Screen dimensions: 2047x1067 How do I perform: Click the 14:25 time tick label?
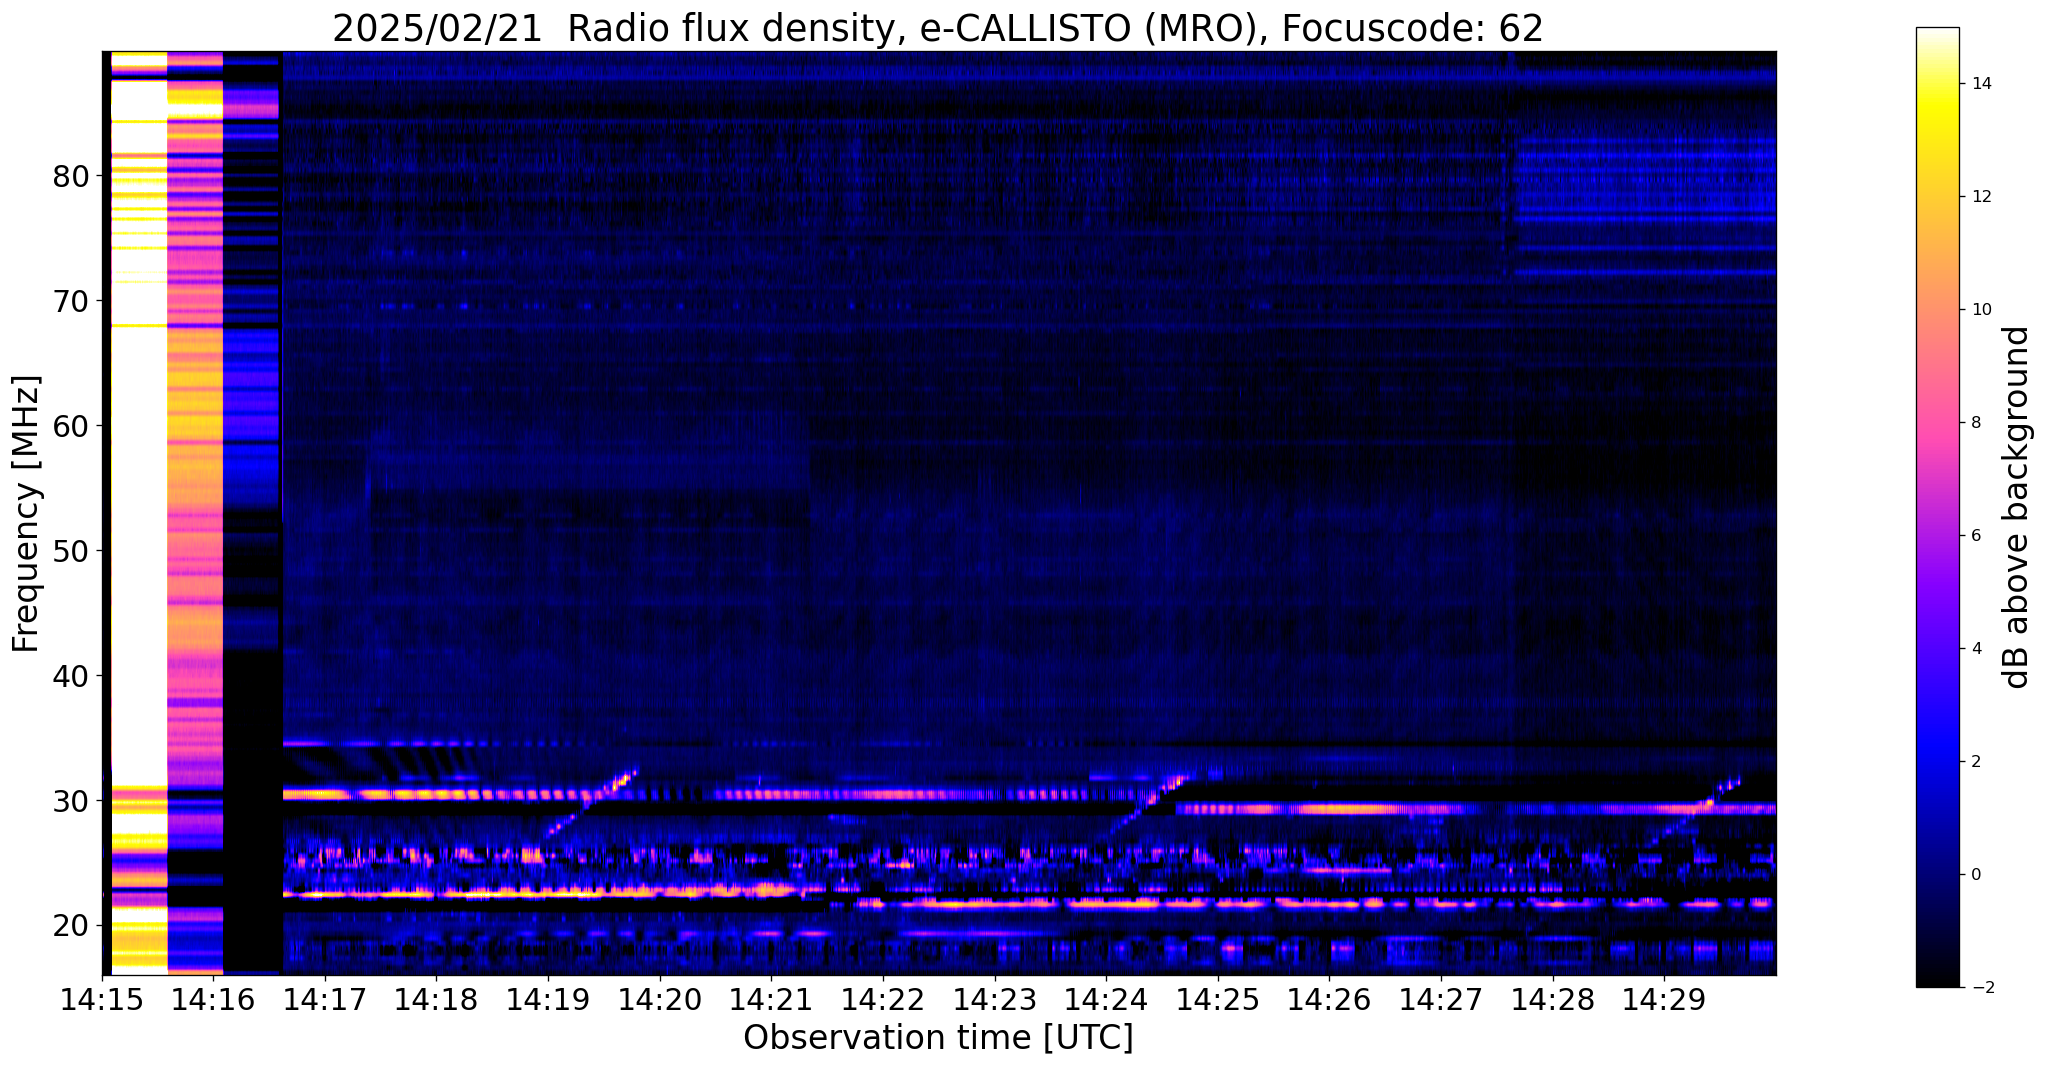[x=1217, y=998]
